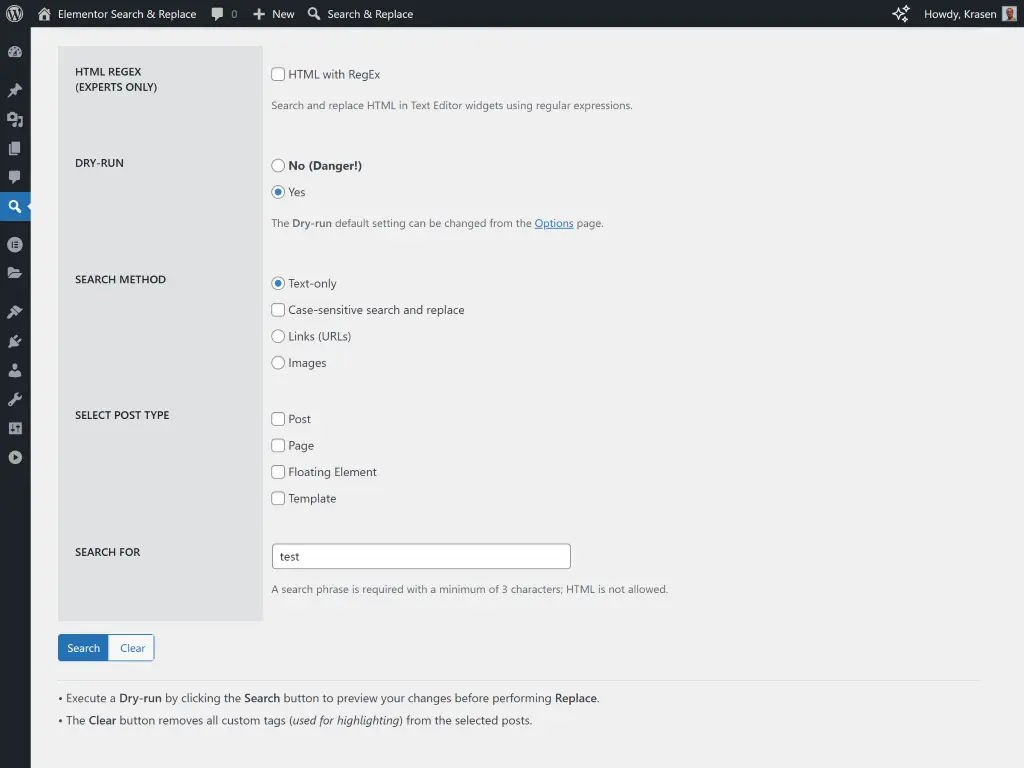Open the Posts menu in the sidebar

pyautogui.click(x=14, y=89)
